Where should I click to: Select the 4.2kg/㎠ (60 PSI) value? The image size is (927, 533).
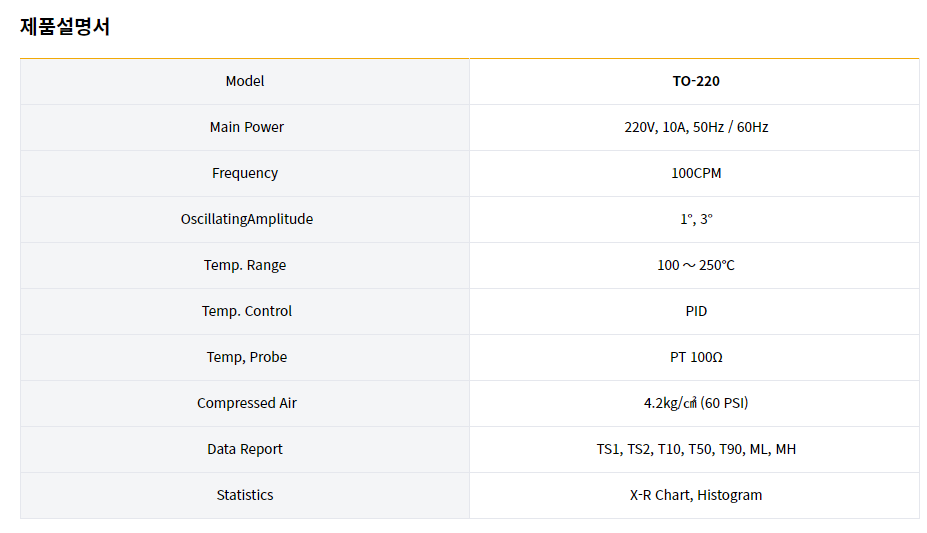click(696, 403)
